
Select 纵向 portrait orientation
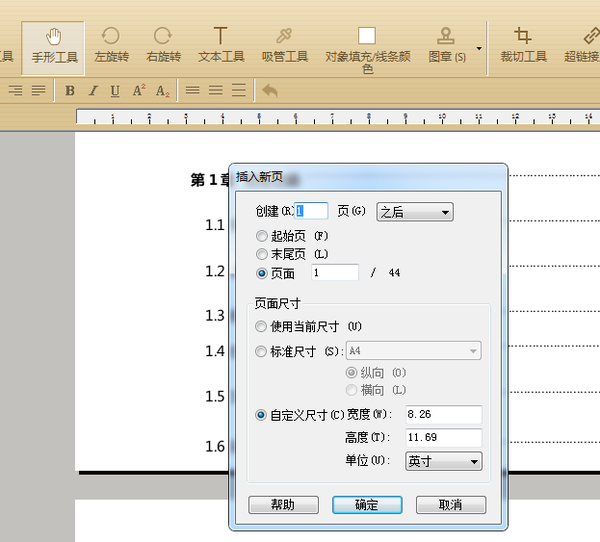tap(351, 372)
